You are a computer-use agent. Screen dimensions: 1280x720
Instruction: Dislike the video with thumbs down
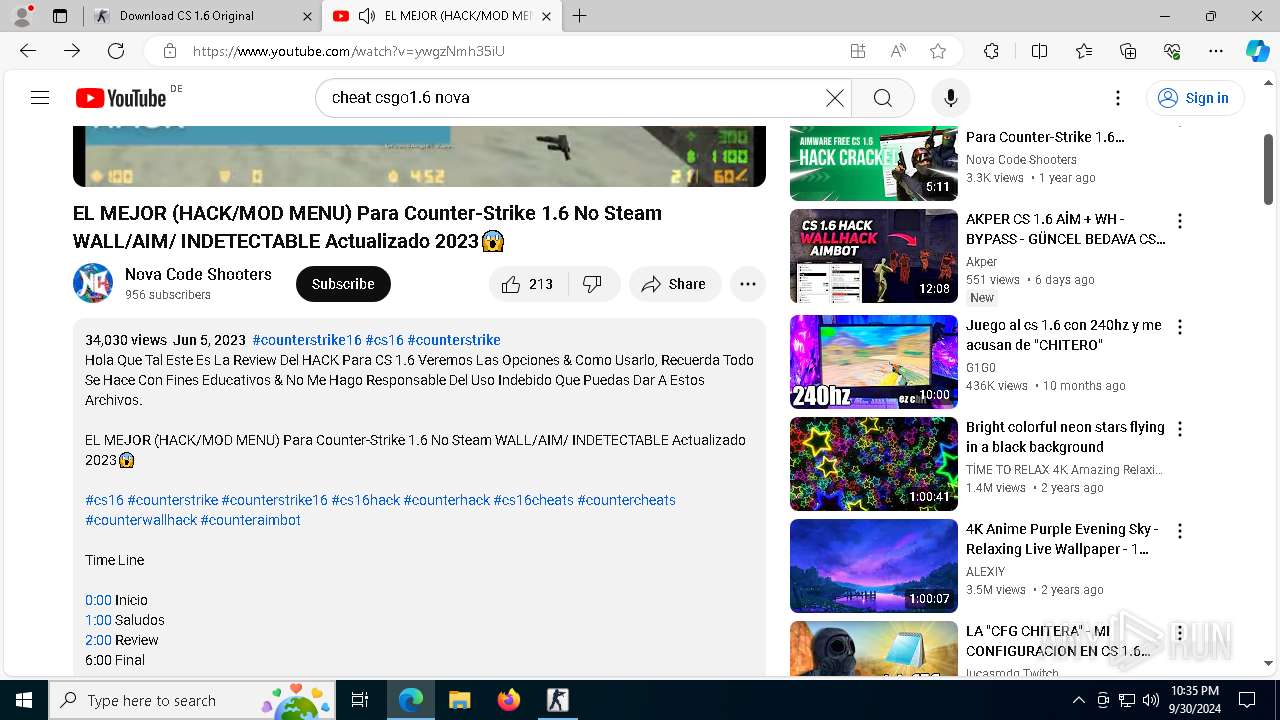tap(593, 284)
